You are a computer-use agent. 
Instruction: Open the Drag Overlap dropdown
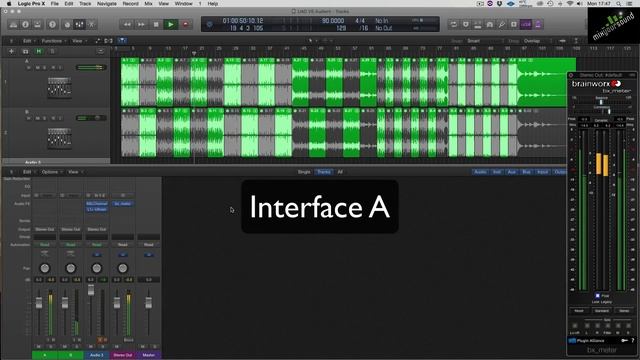click(536, 41)
